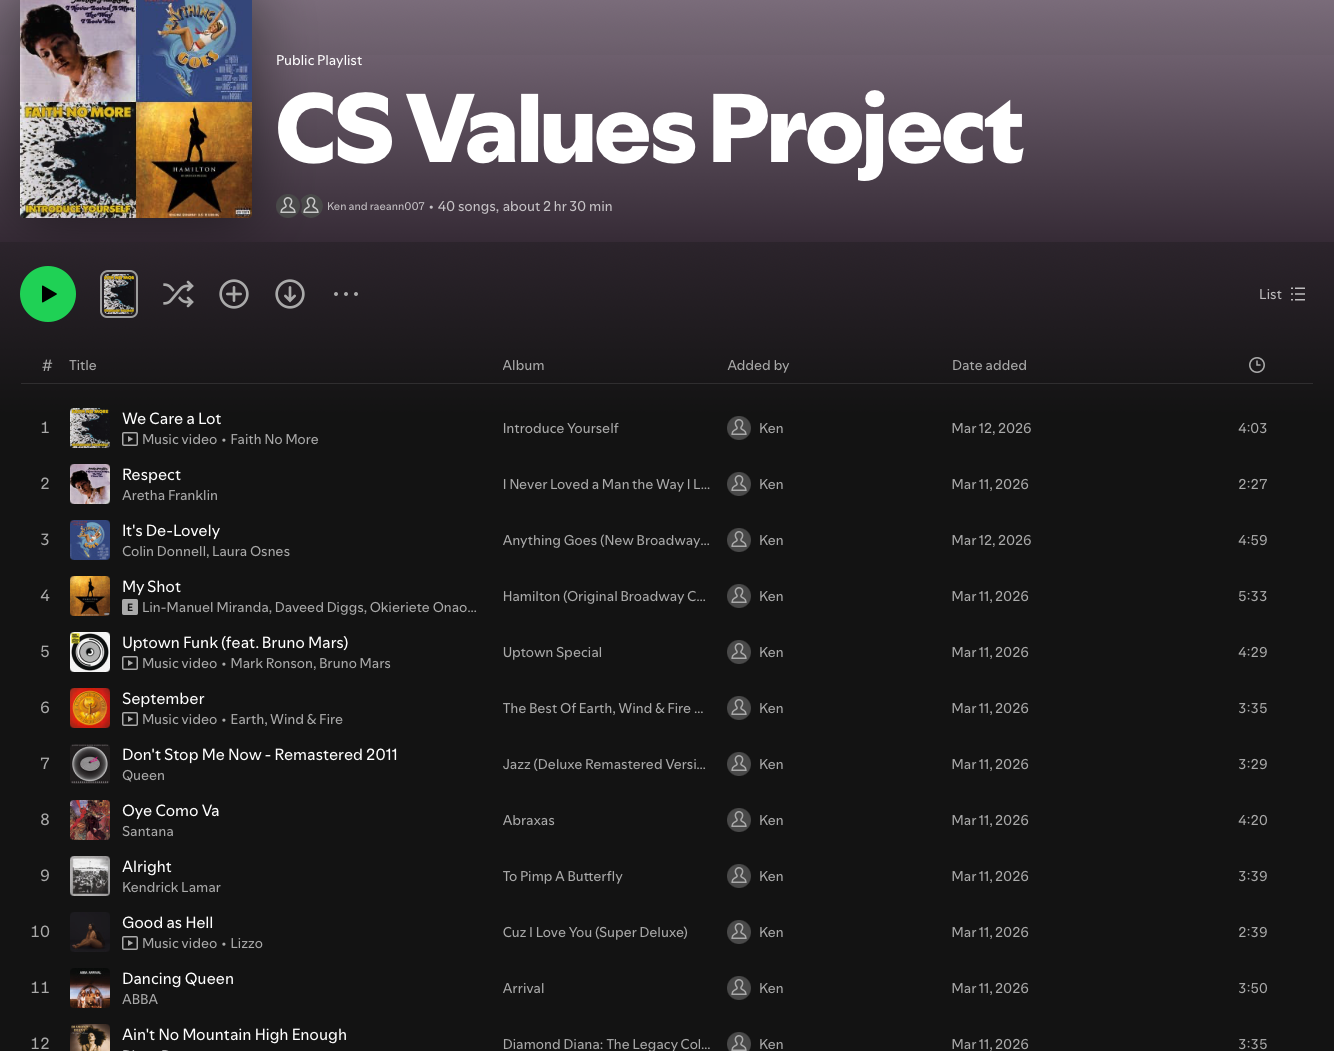The width and height of the screenshot is (1334, 1051).
Task: Open the ABBA artist page
Action: (140, 999)
